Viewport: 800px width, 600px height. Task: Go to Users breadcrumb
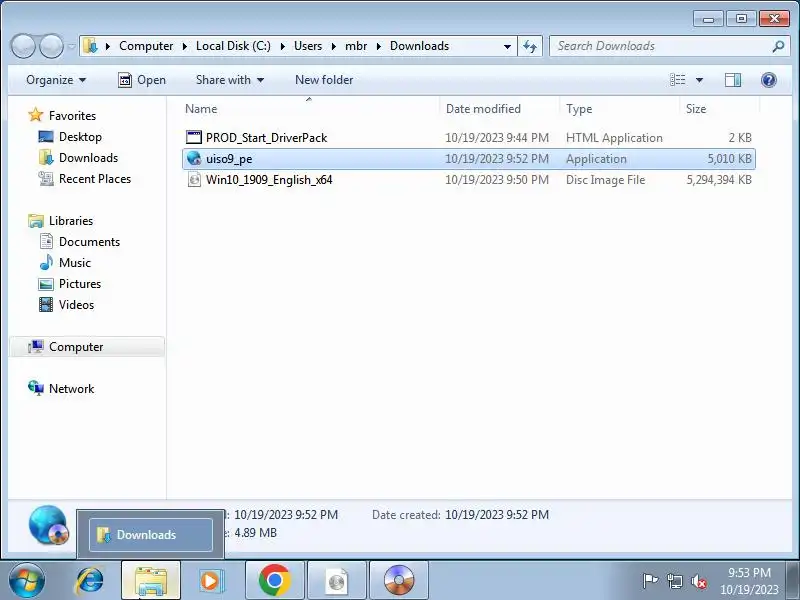(x=308, y=46)
